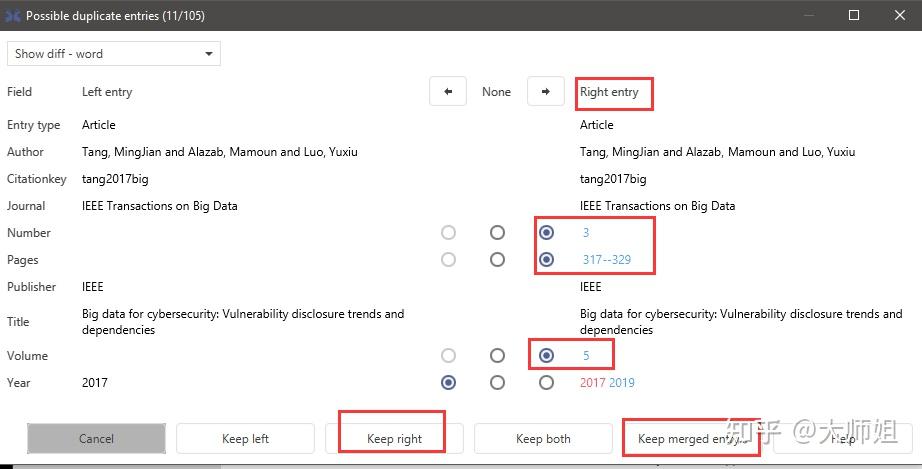This screenshot has height=469, width=922.
Task: Click the None column header label
Action: pyautogui.click(x=496, y=92)
